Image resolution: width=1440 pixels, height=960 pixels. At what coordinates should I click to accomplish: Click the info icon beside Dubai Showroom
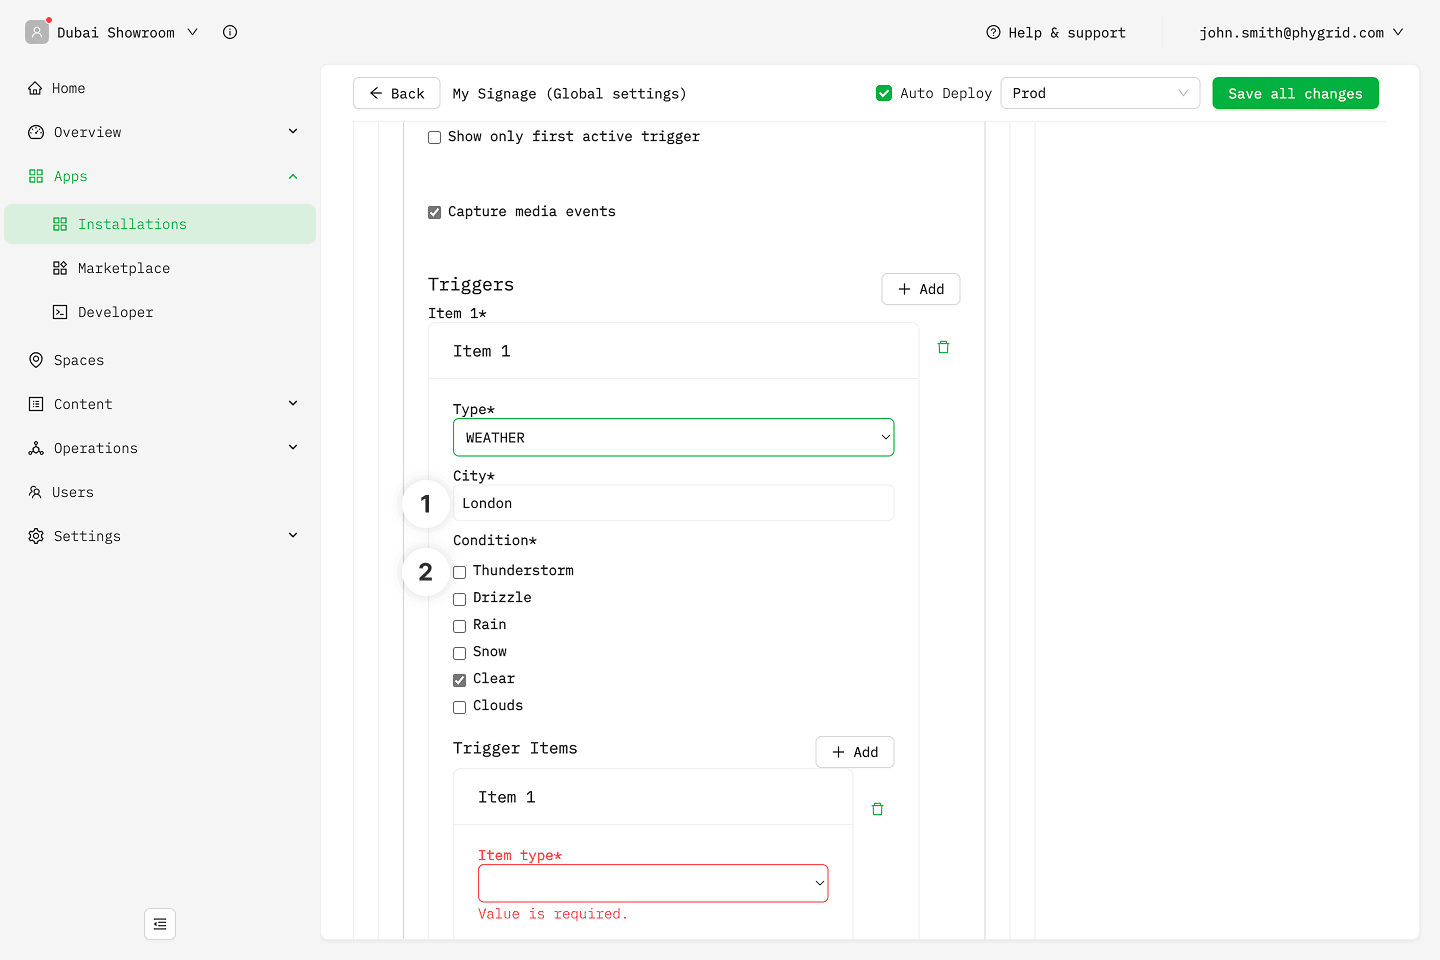click(230, 32)
